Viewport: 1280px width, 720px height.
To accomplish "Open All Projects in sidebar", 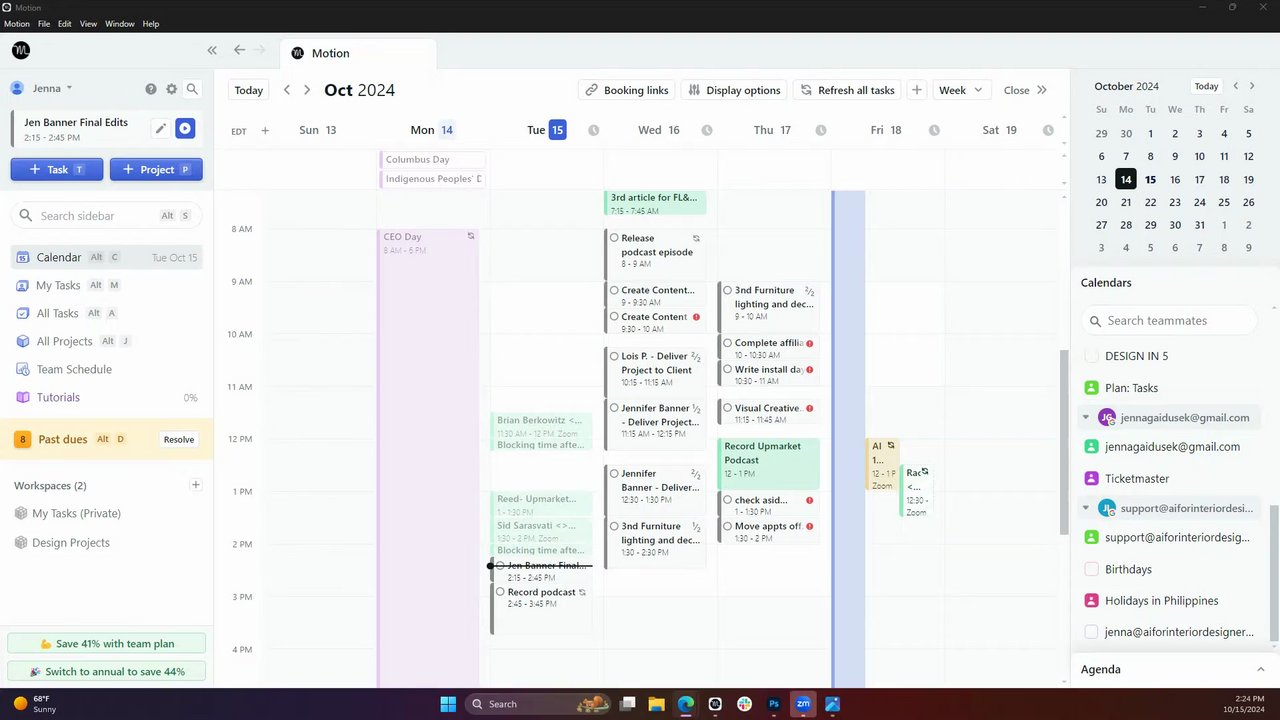I will (x=64, y=341).
